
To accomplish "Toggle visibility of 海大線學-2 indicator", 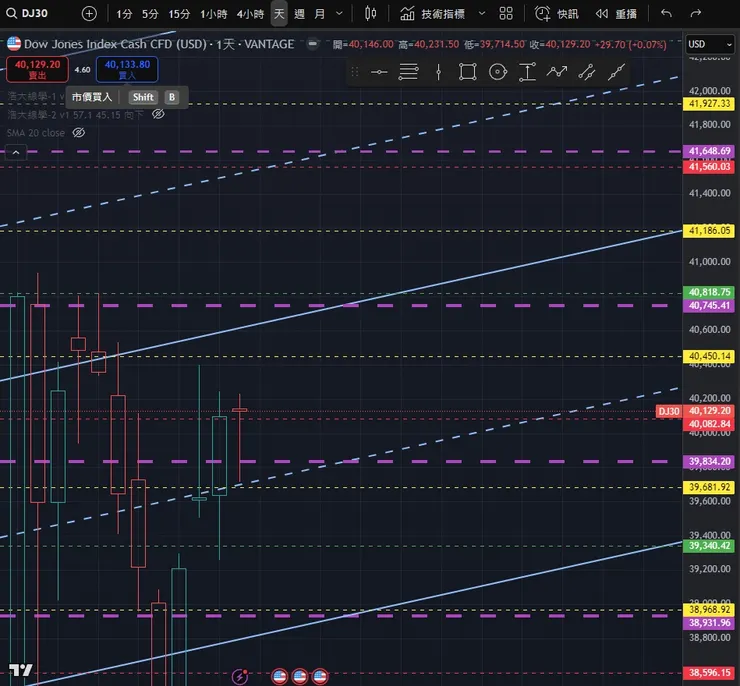I will [158, 114].
